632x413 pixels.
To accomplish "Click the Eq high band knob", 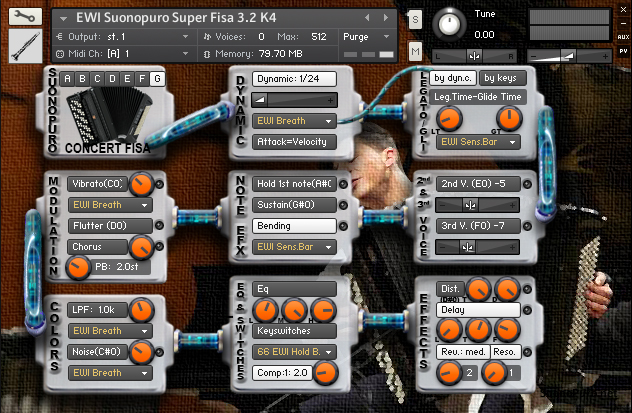I will (323, 310).
